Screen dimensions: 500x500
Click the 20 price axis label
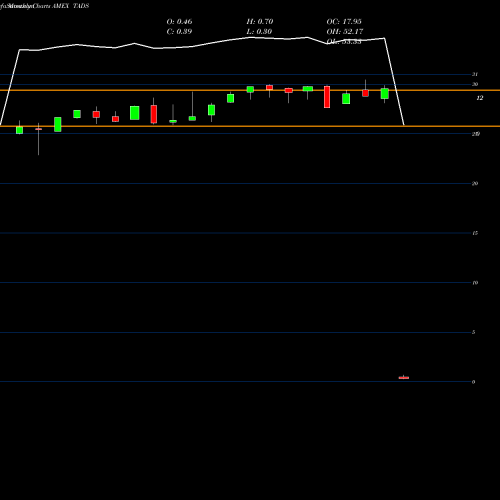(x=475, y=183)
